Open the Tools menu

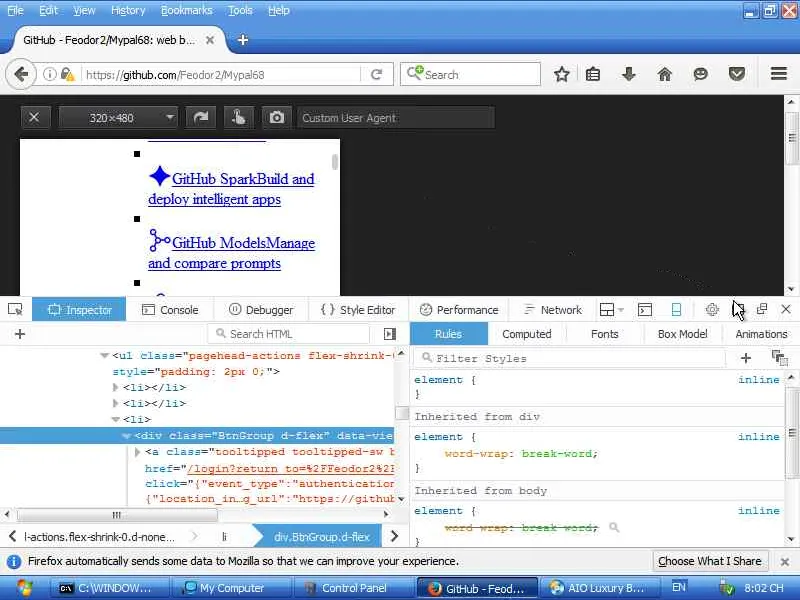pyautogui.click(x=240, y=10)
